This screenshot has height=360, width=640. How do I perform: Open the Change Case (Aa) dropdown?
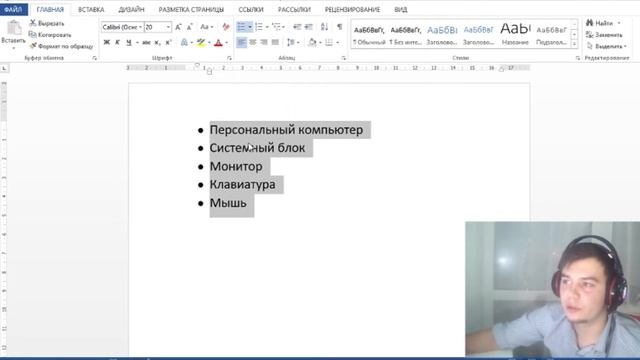click(x=207, y=27)
